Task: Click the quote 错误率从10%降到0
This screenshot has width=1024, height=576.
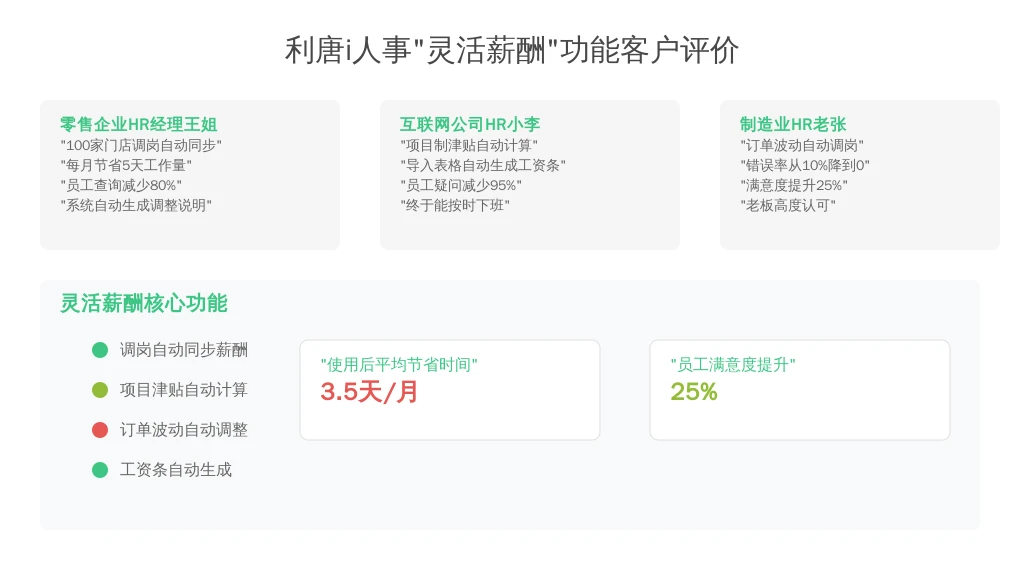Action: click(805, 165)
